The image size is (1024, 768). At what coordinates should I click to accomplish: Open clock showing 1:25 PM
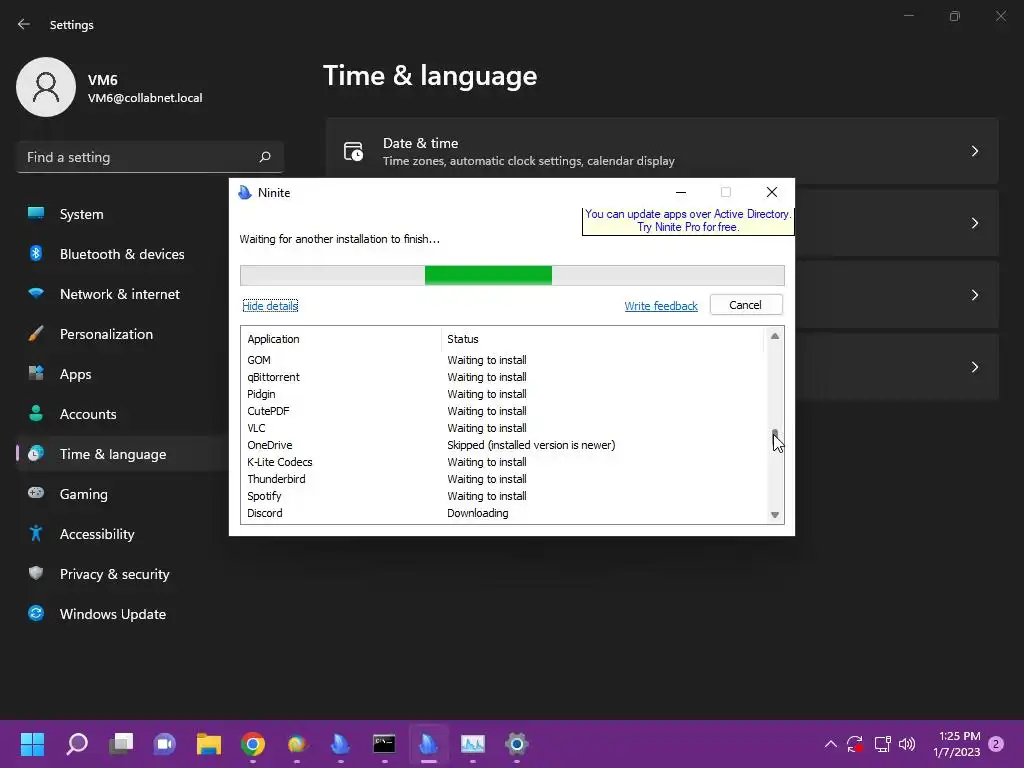957,744
